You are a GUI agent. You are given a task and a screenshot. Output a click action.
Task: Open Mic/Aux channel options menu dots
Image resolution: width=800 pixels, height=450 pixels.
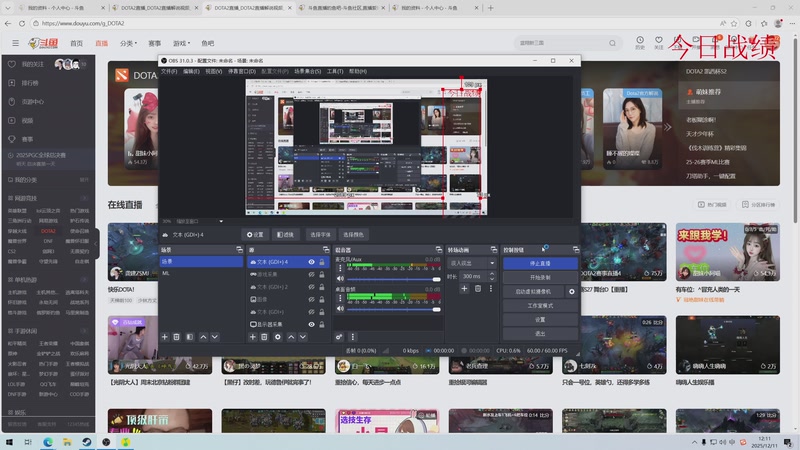(x=340, y=267)
